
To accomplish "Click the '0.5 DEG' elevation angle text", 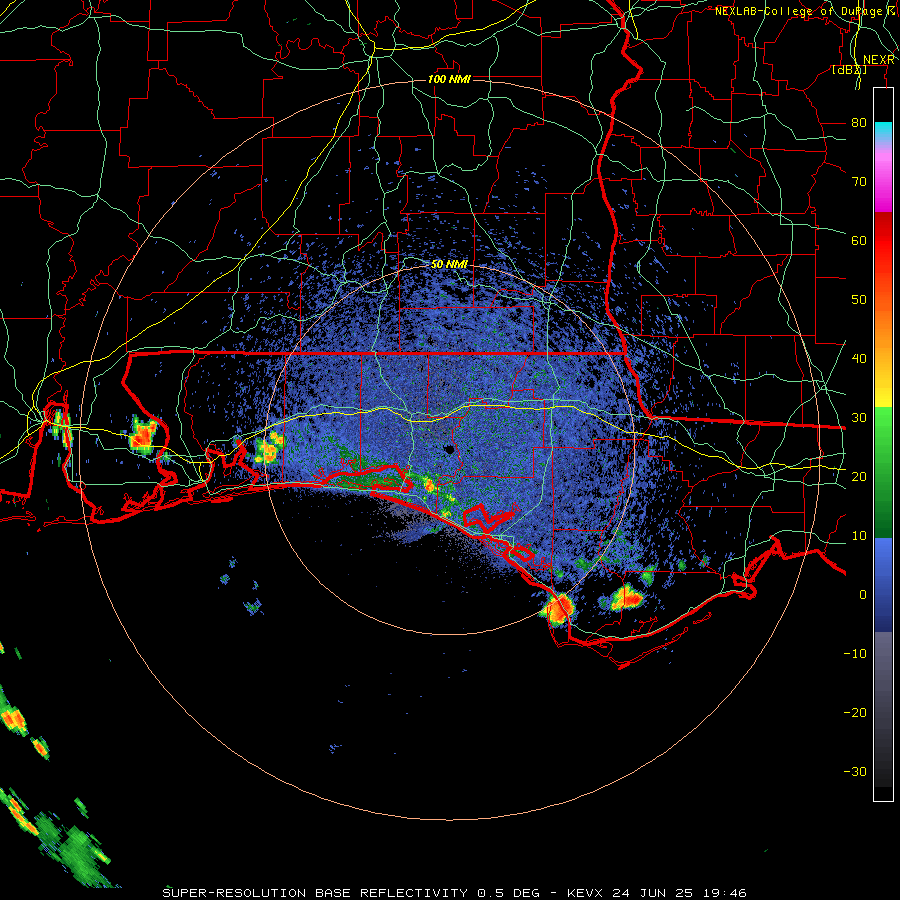I will coord(508,893).
